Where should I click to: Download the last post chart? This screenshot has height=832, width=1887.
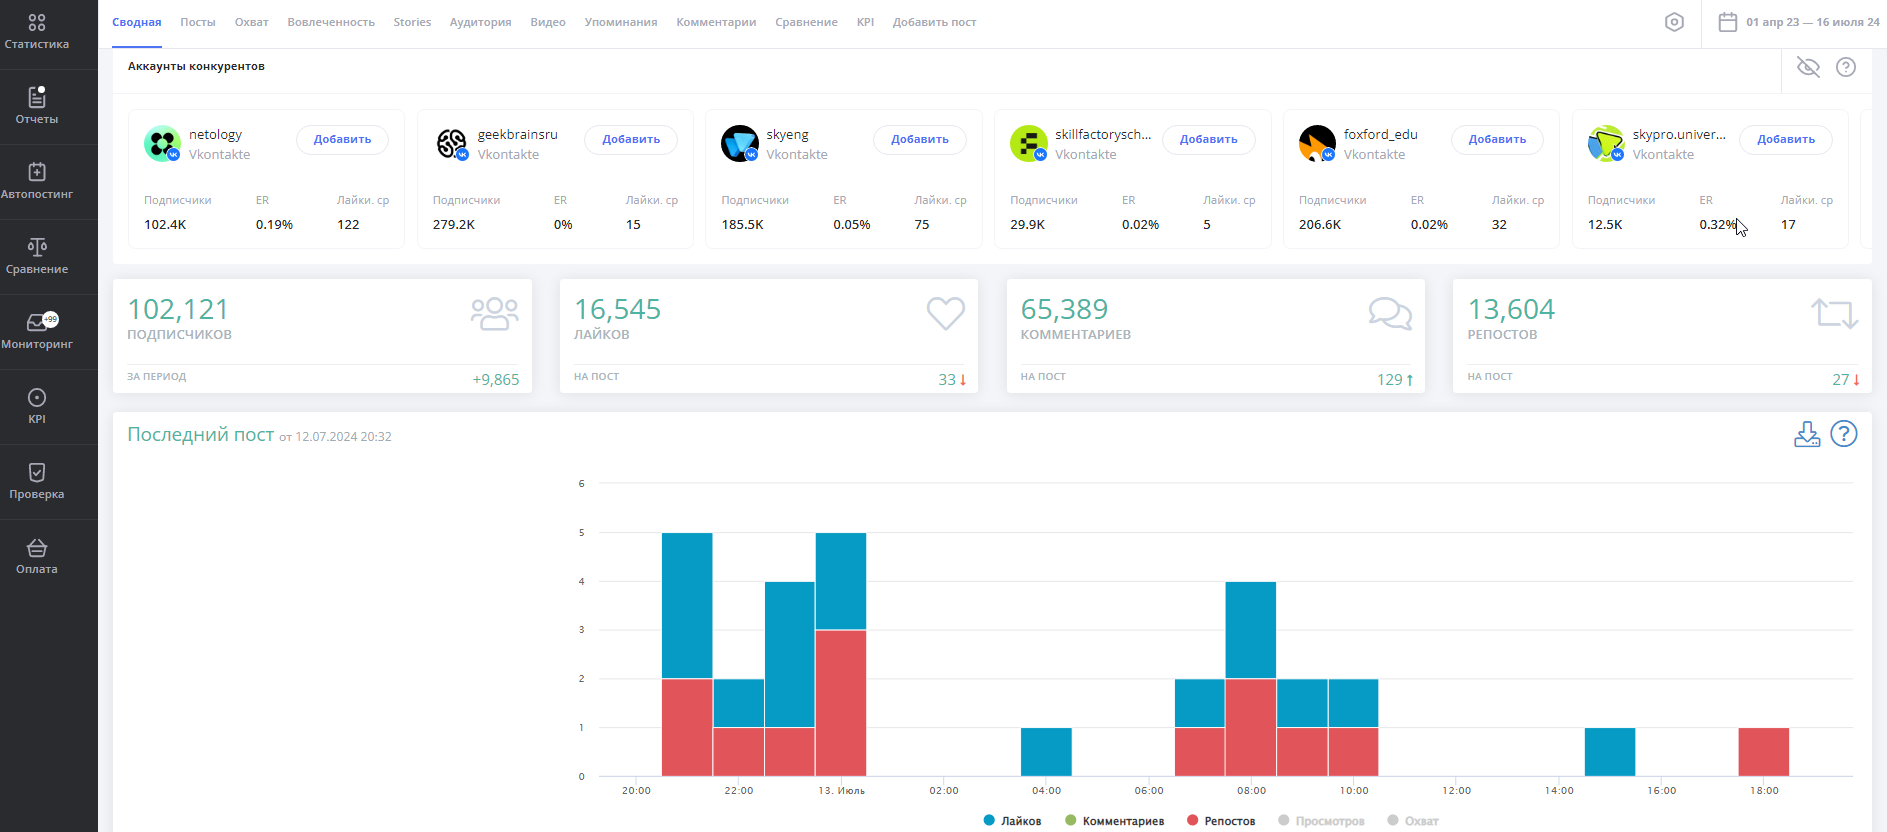[1806, 434]
